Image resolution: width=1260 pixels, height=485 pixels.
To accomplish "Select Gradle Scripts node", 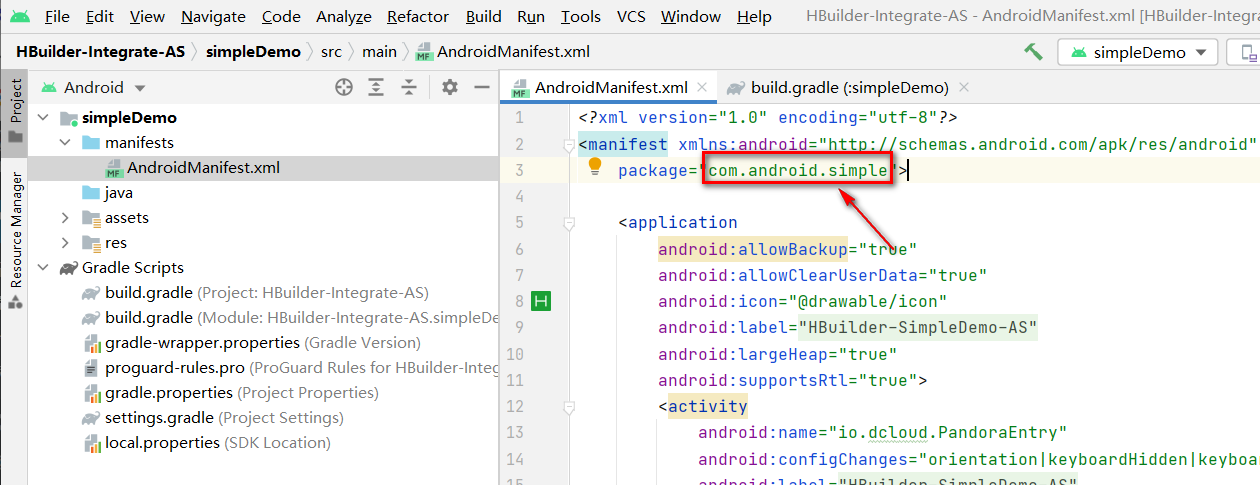I will point(132,268).
